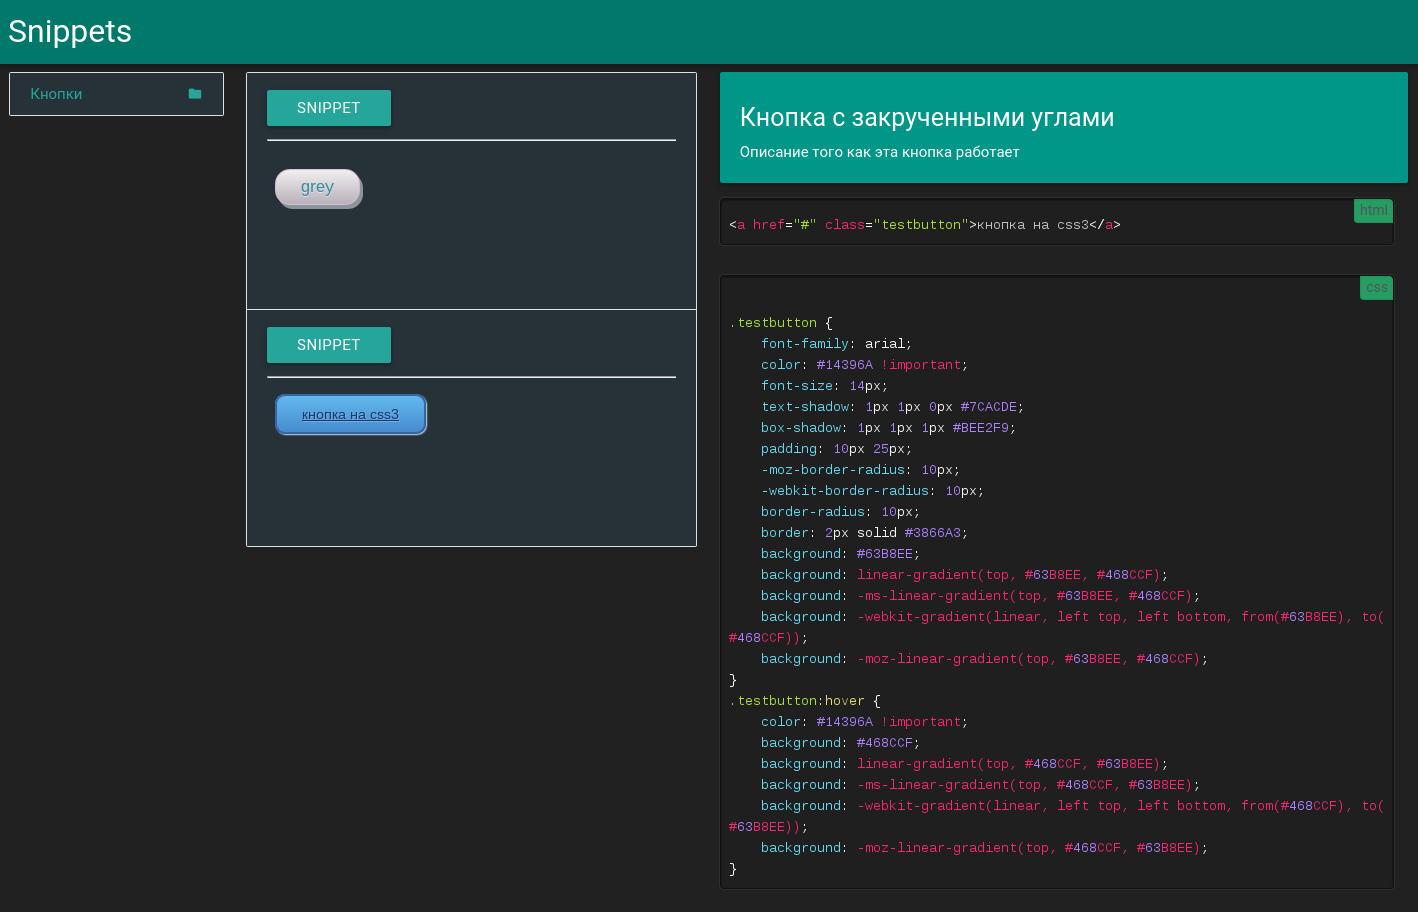Viewport: 1418px width, 912px height.
Task: Click the Snippets header title
Action: pyautogui.click(x=70, y=31)
